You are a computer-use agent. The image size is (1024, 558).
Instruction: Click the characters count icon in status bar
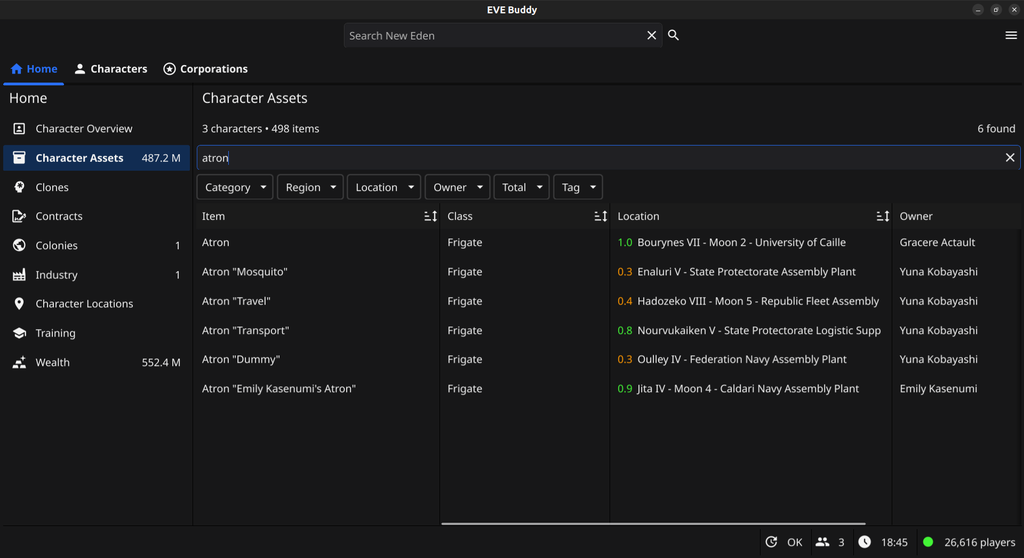point(822,542)
